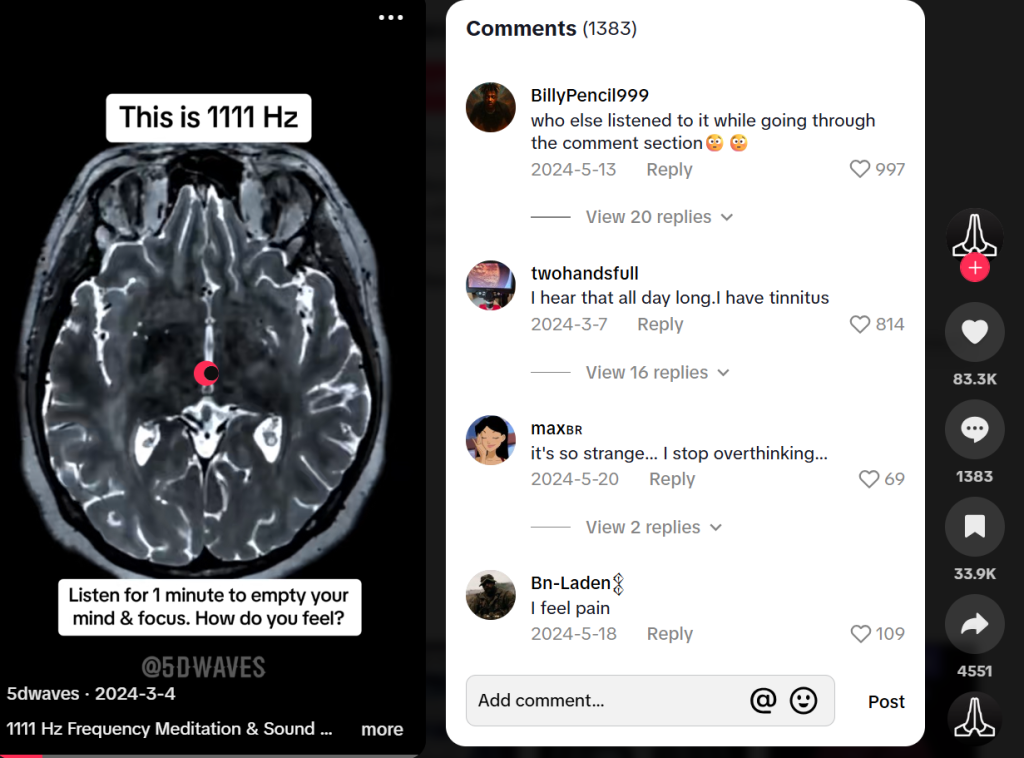The height and width of the screenshot is (758, 1024).
Task: Open comments via speech bubble icon
Action: (x=974, y=430)
